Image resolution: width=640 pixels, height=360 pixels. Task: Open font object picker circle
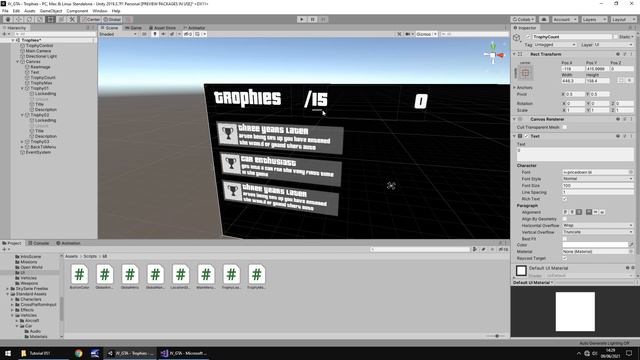click(631, 172)
